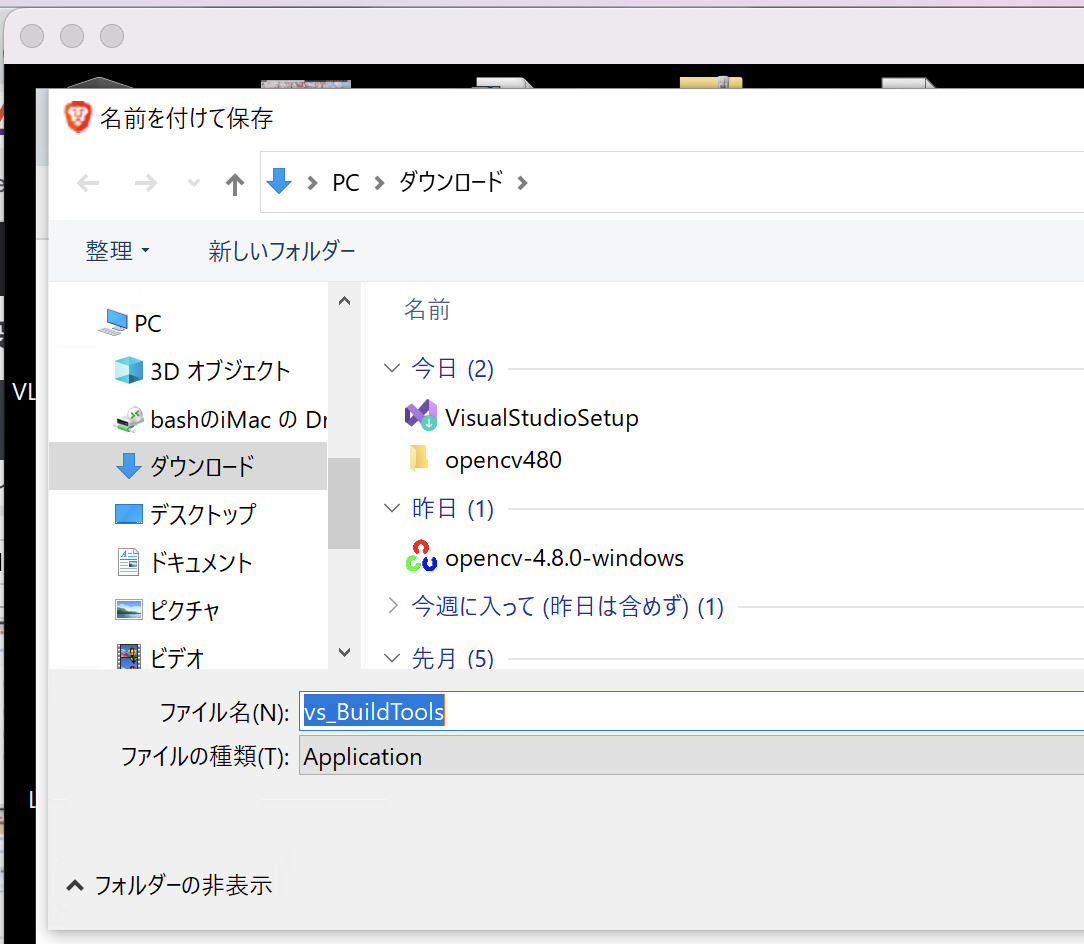Click the sidebar ダウンロード arrow icon
This screenshot has width=1084, height=944.
coord(129,466)
